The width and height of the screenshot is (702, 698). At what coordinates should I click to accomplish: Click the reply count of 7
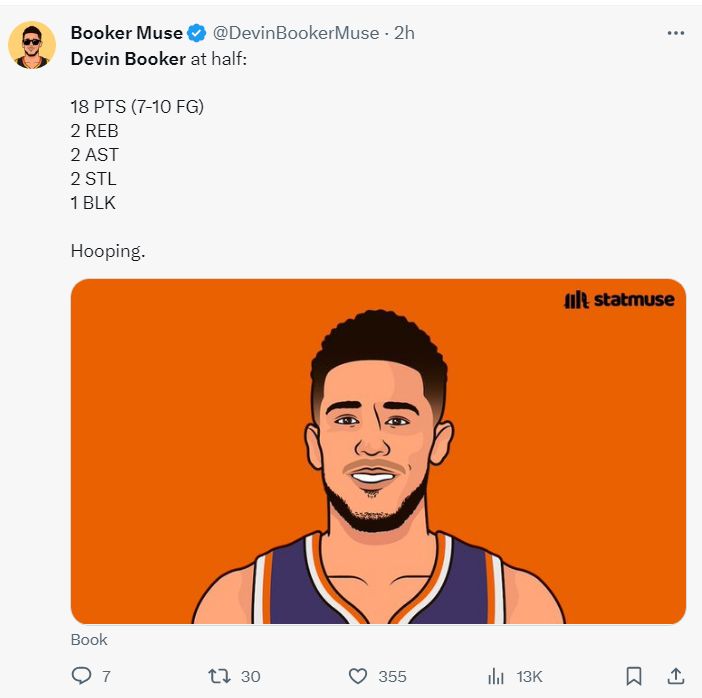[x=106, y=677]
